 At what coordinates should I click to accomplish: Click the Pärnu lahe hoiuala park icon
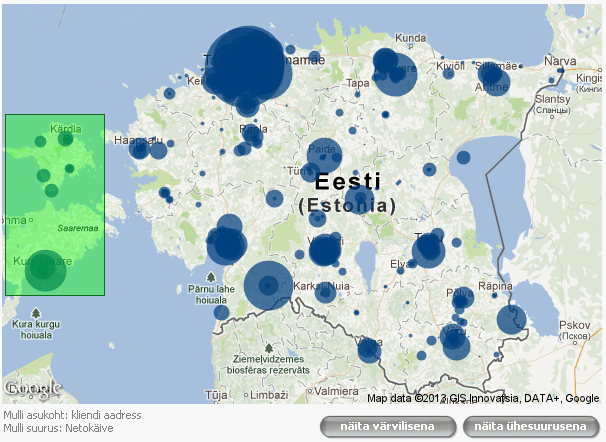click(211, 276)
